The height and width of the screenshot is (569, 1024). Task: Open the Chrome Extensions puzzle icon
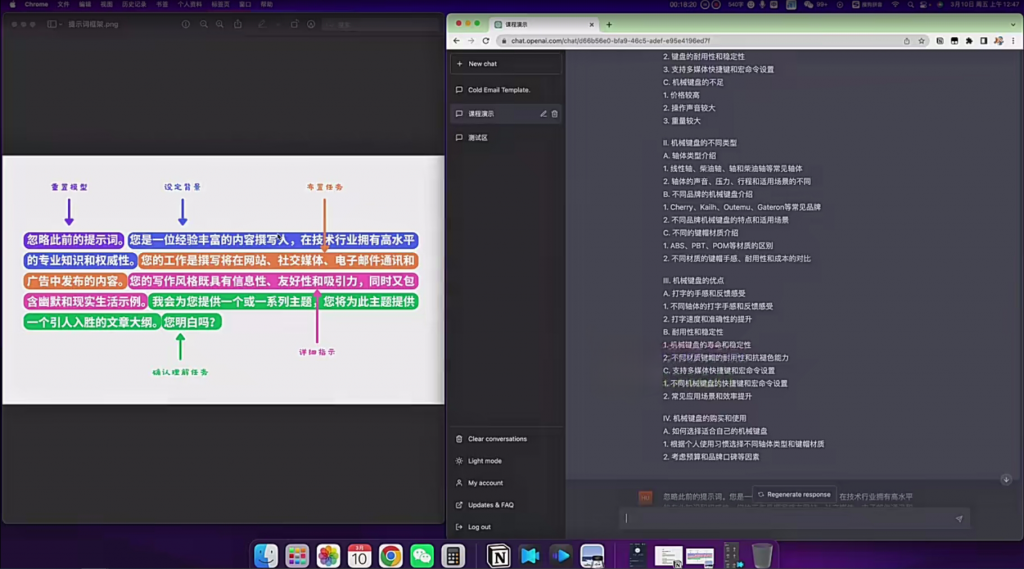969,41
